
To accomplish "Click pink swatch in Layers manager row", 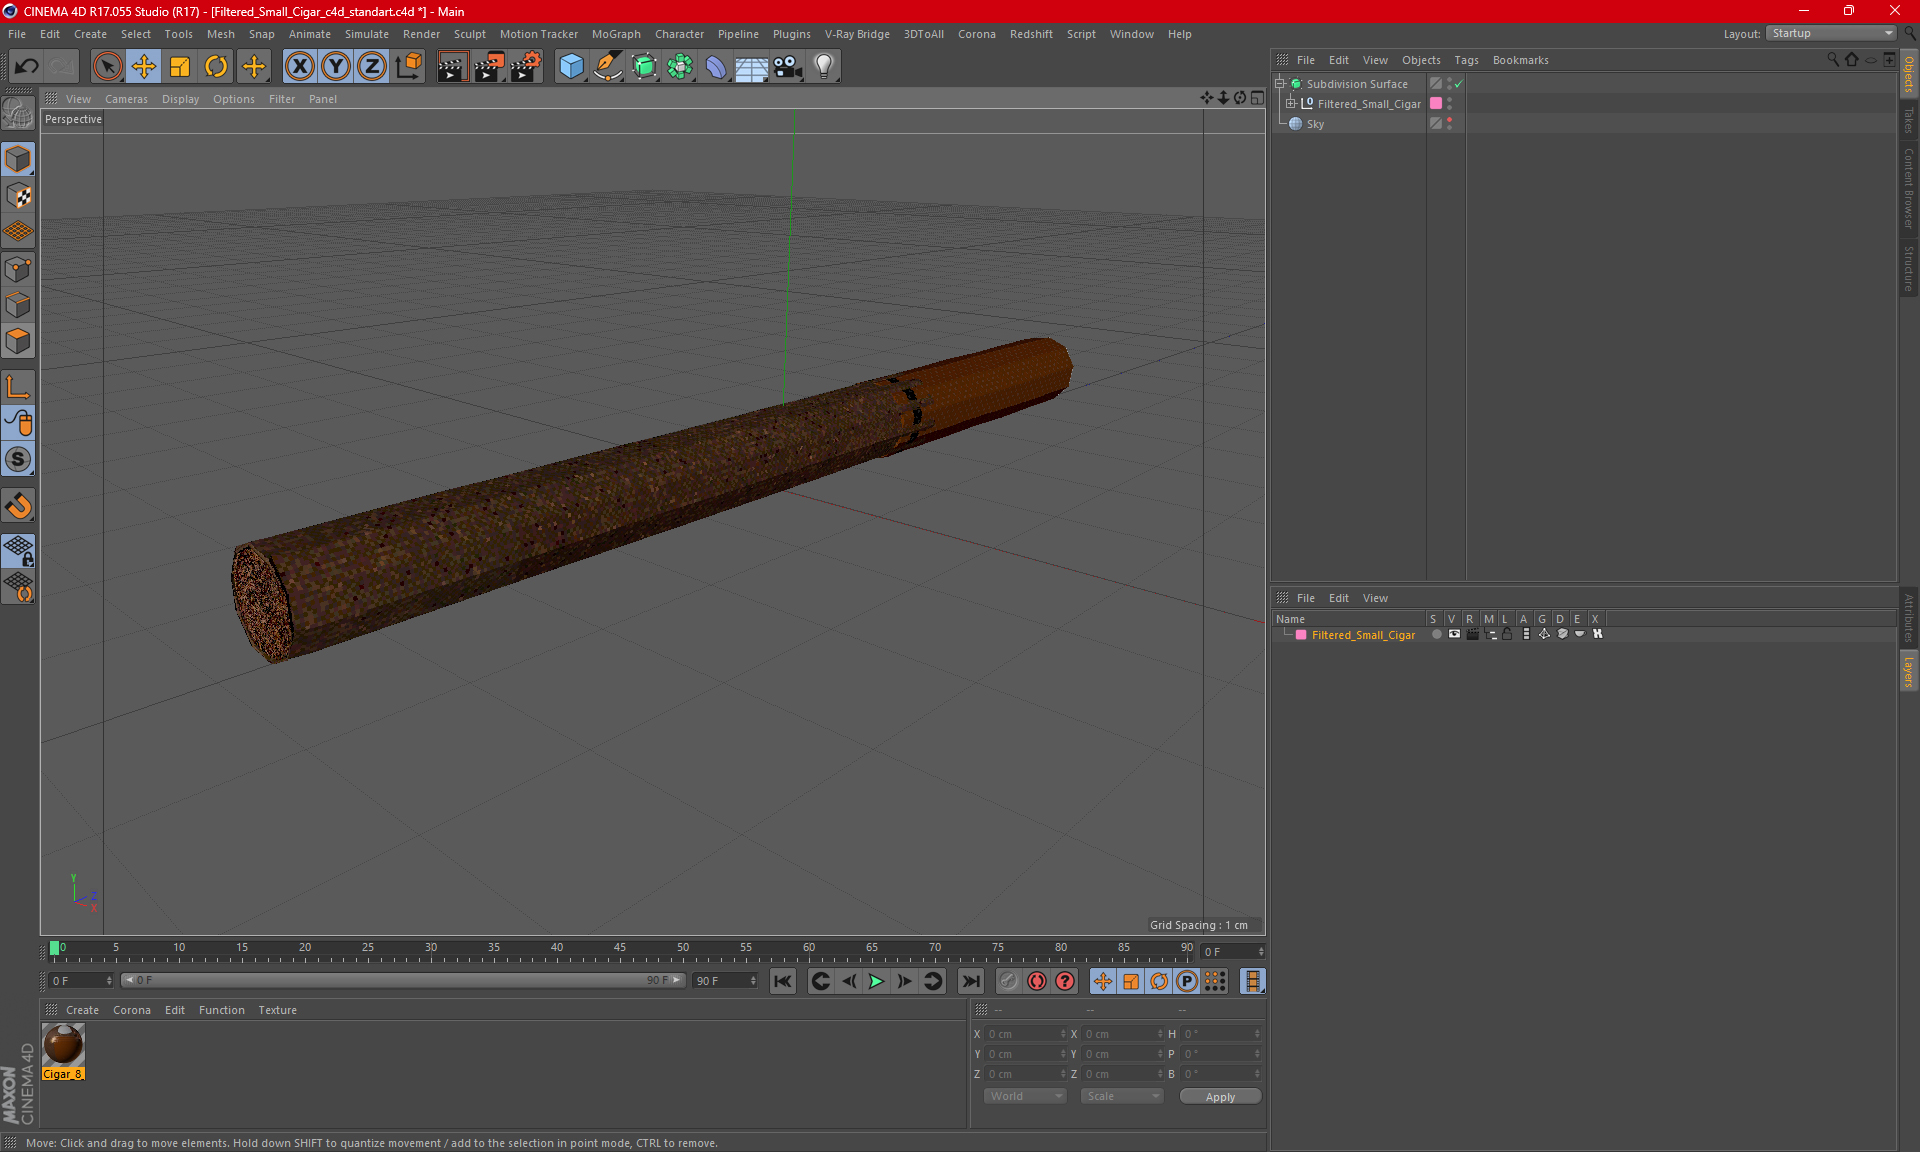I will (1301, 635).
